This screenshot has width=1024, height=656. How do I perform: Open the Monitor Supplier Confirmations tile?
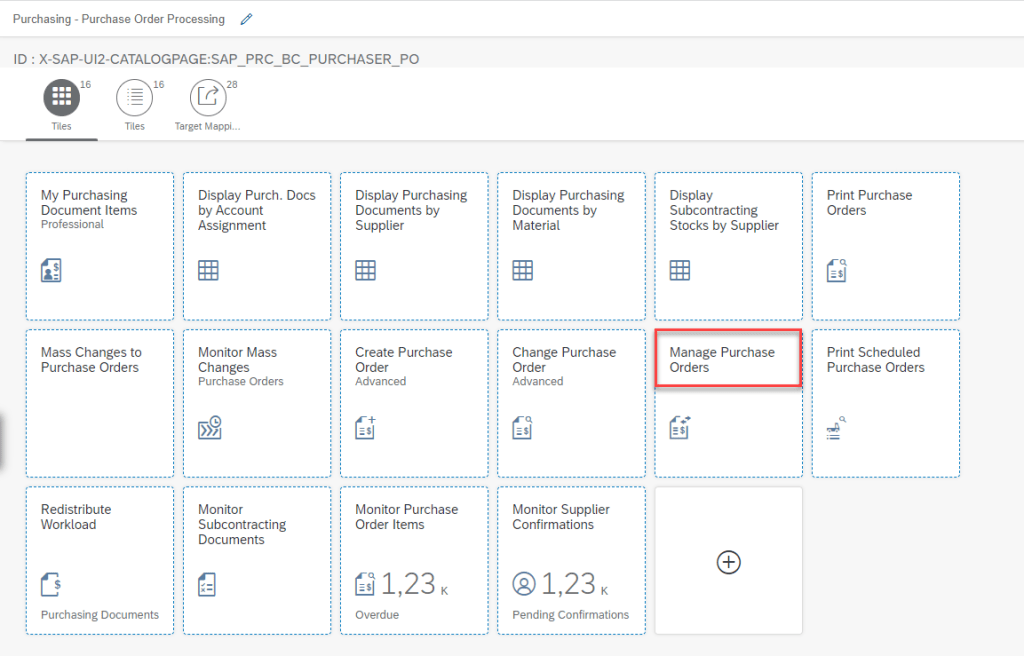pos(571,560)
